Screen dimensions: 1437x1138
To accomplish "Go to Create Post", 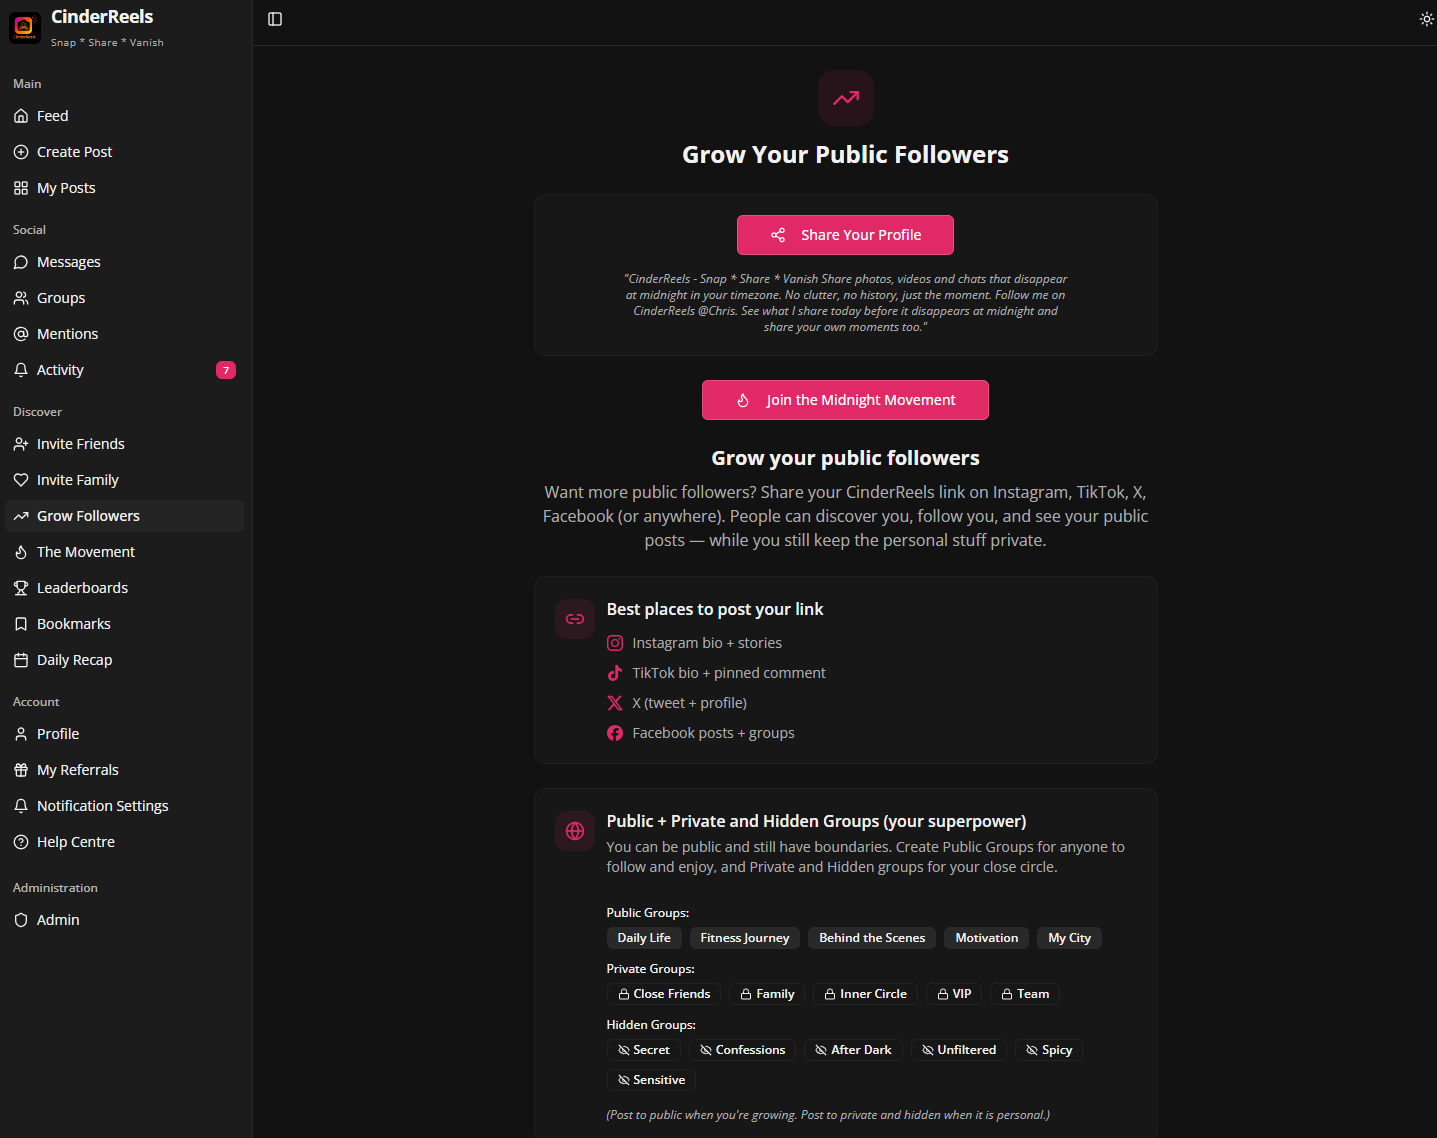I will [124, 152].
